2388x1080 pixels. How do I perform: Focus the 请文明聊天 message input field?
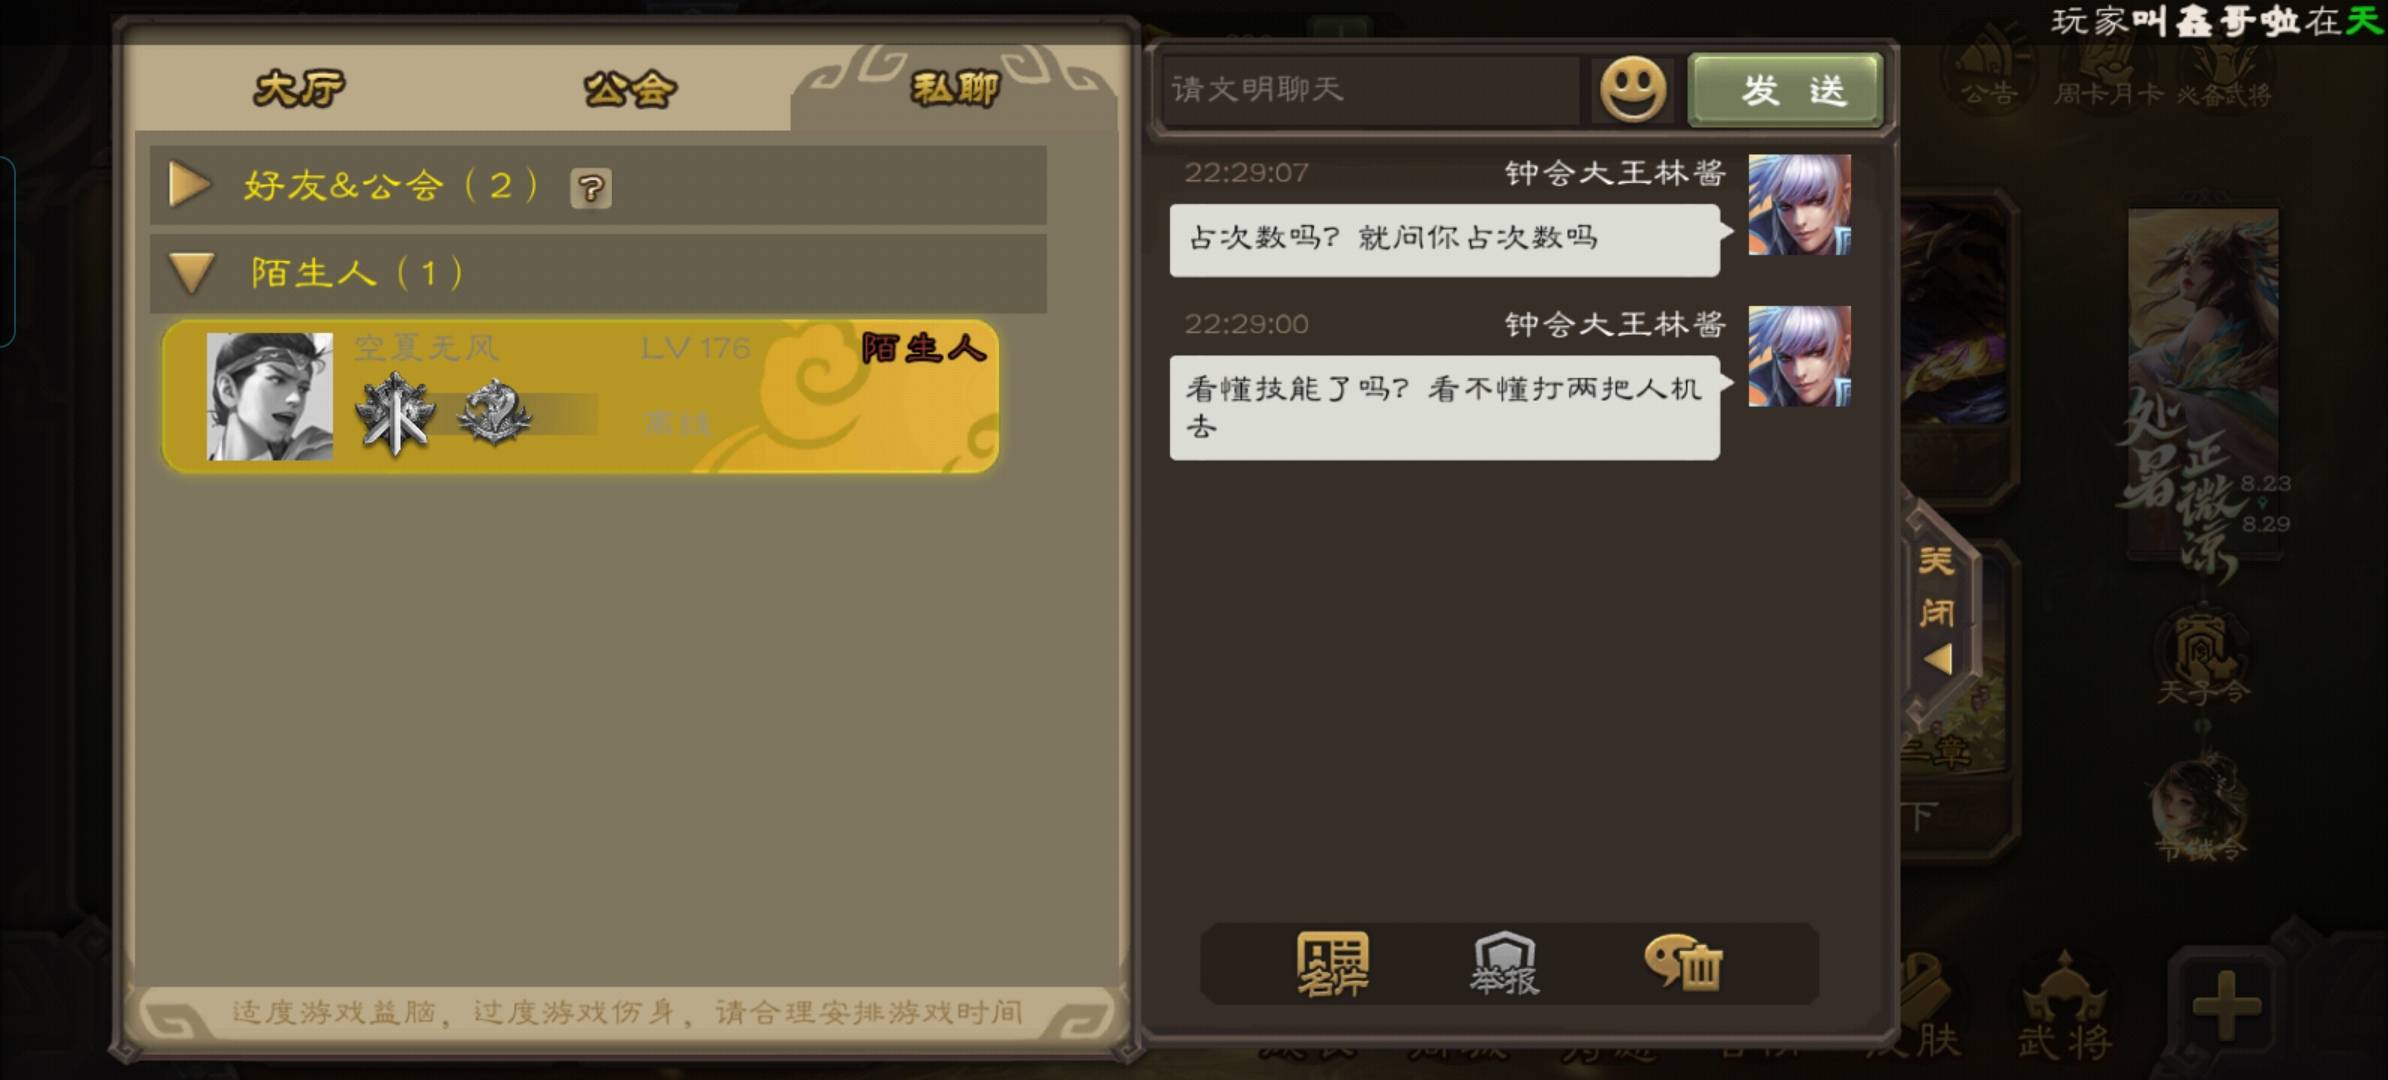[x=1371, y=90]
